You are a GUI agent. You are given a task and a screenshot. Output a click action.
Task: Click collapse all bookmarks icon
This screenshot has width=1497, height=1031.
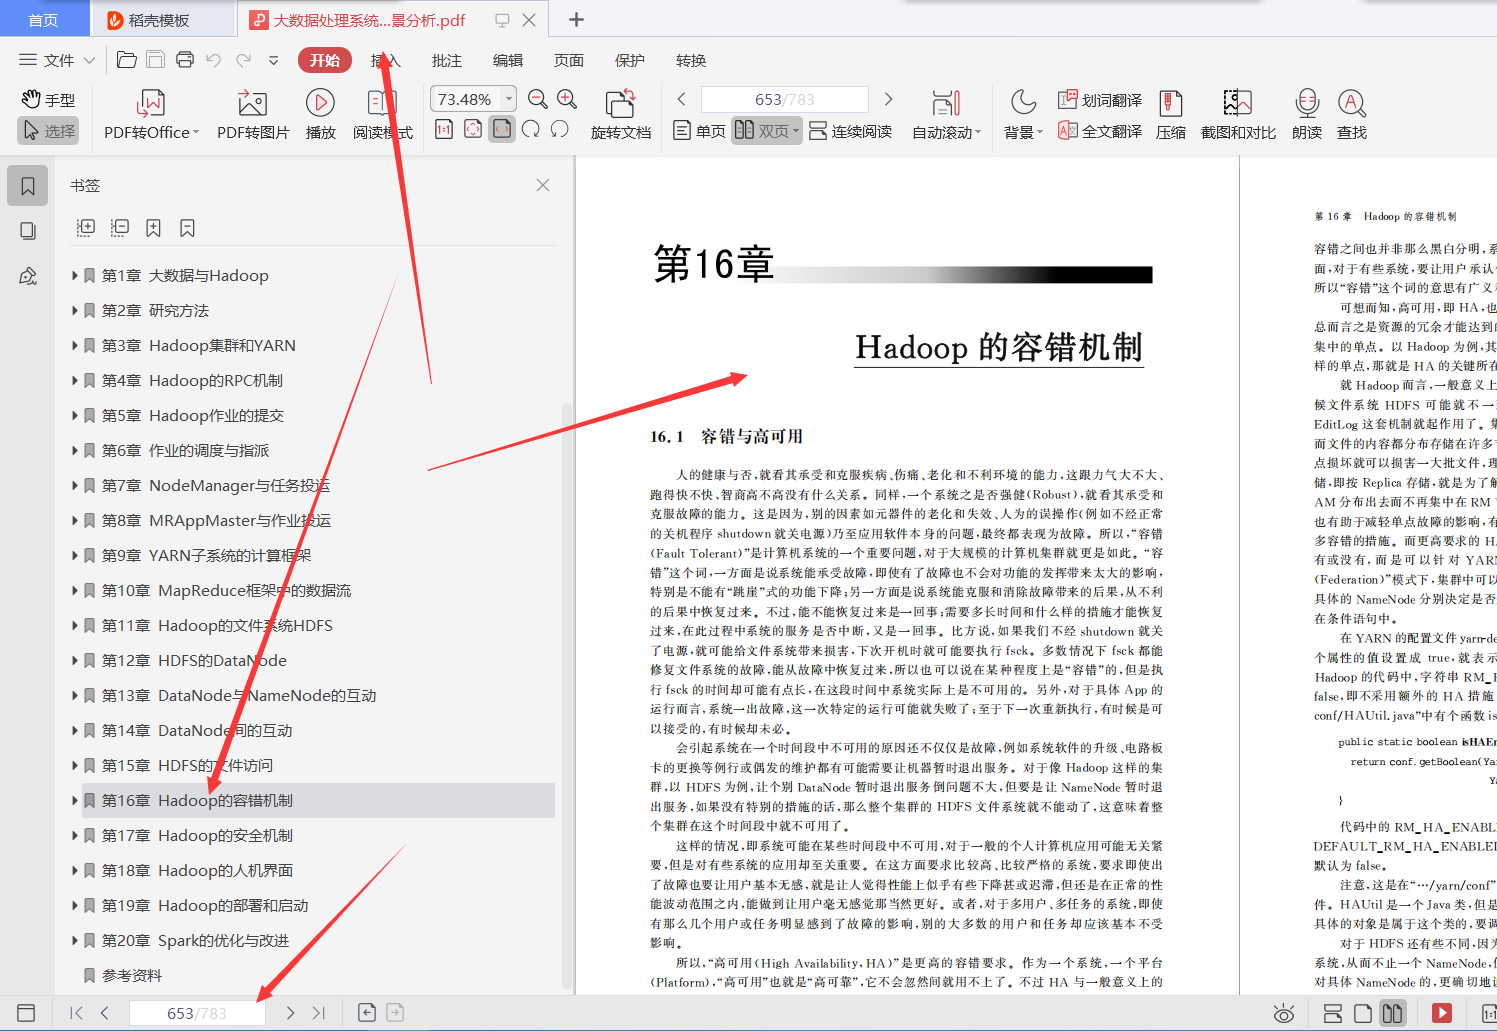point(120,228)
